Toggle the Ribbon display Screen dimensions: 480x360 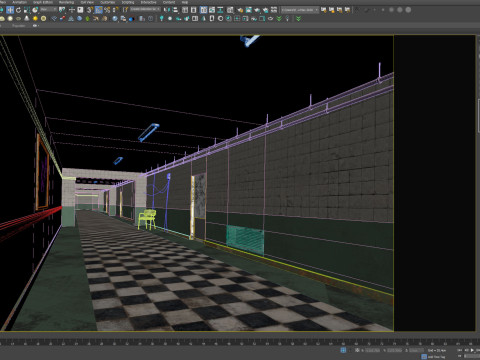pyautogui.click(x=203, y=10)
